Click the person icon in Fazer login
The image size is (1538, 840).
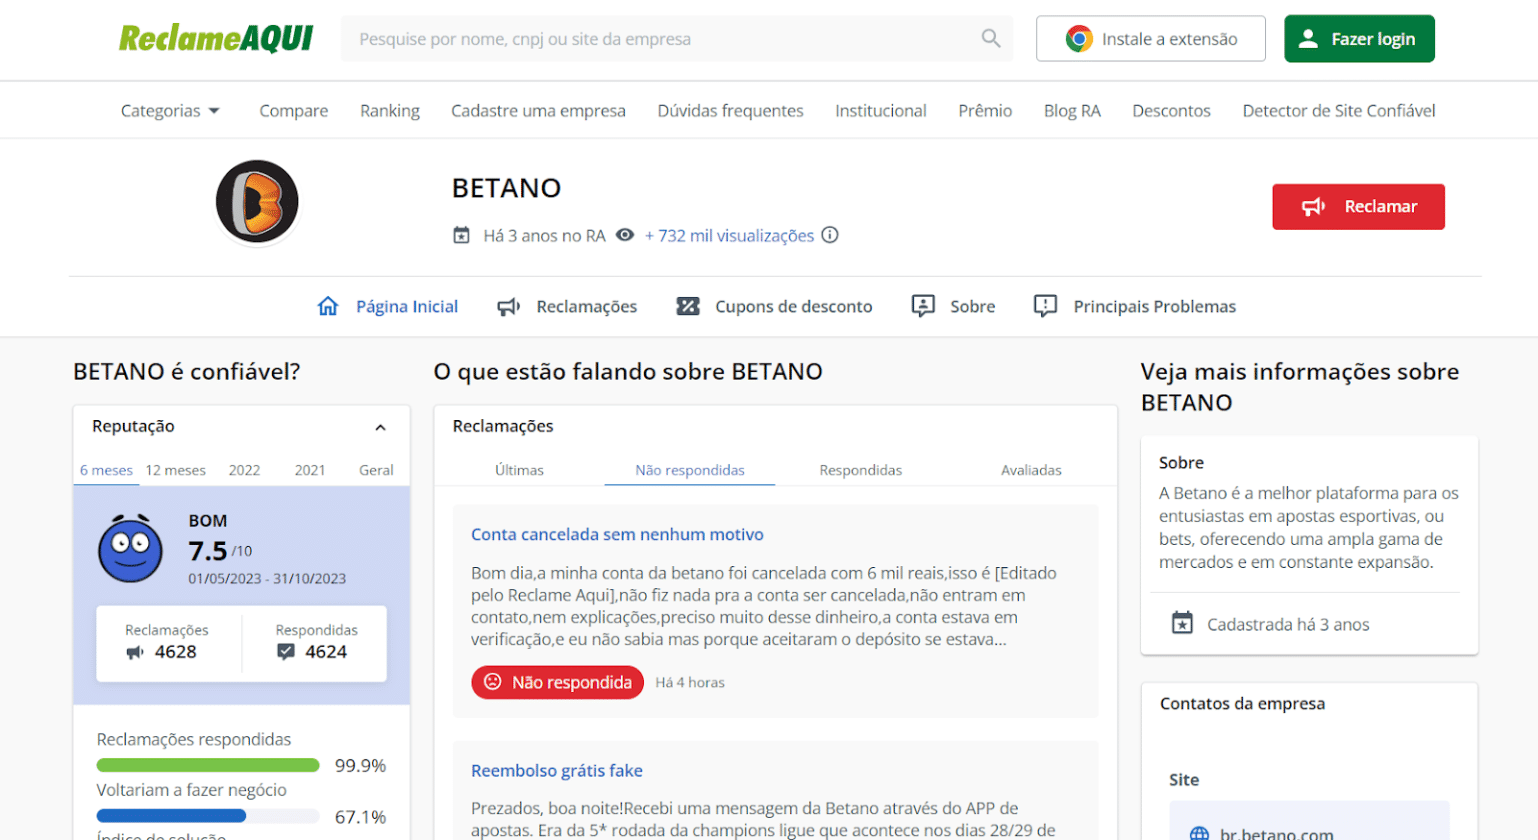coord(1307,39)
